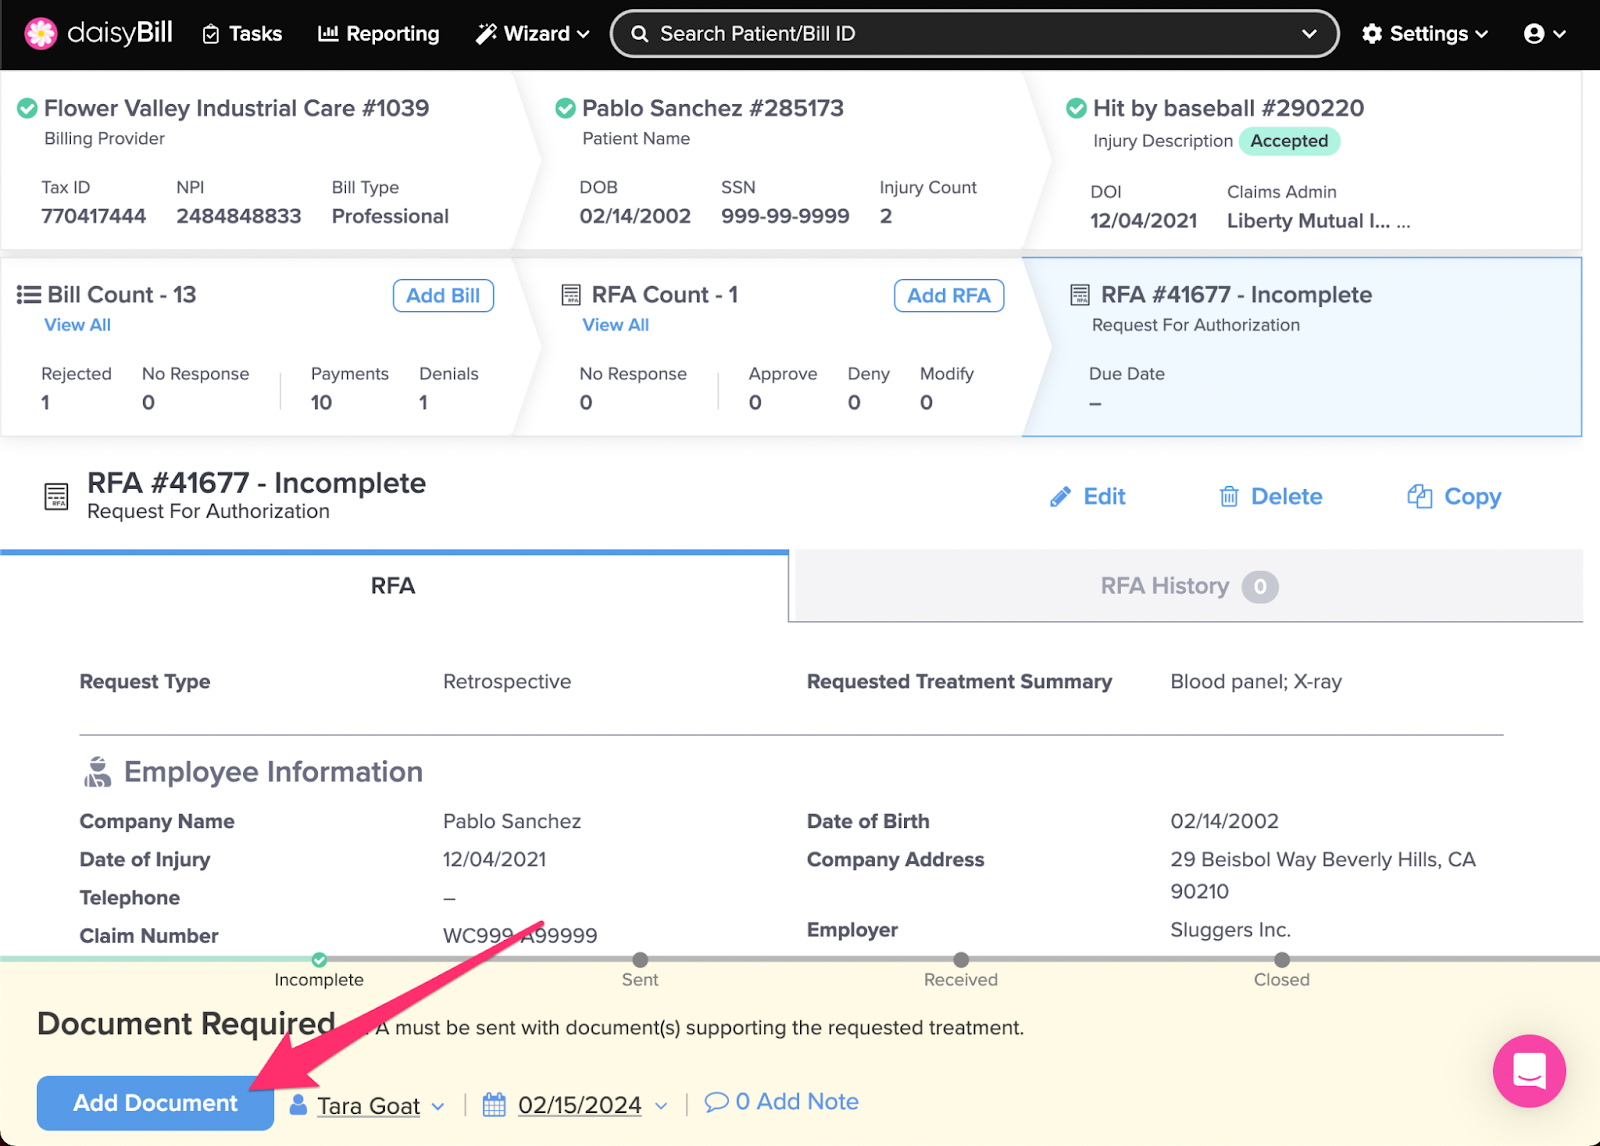The image size is (1600, 1146).
Task: Open the Settings menu
Action: [x=1425, y=34]
